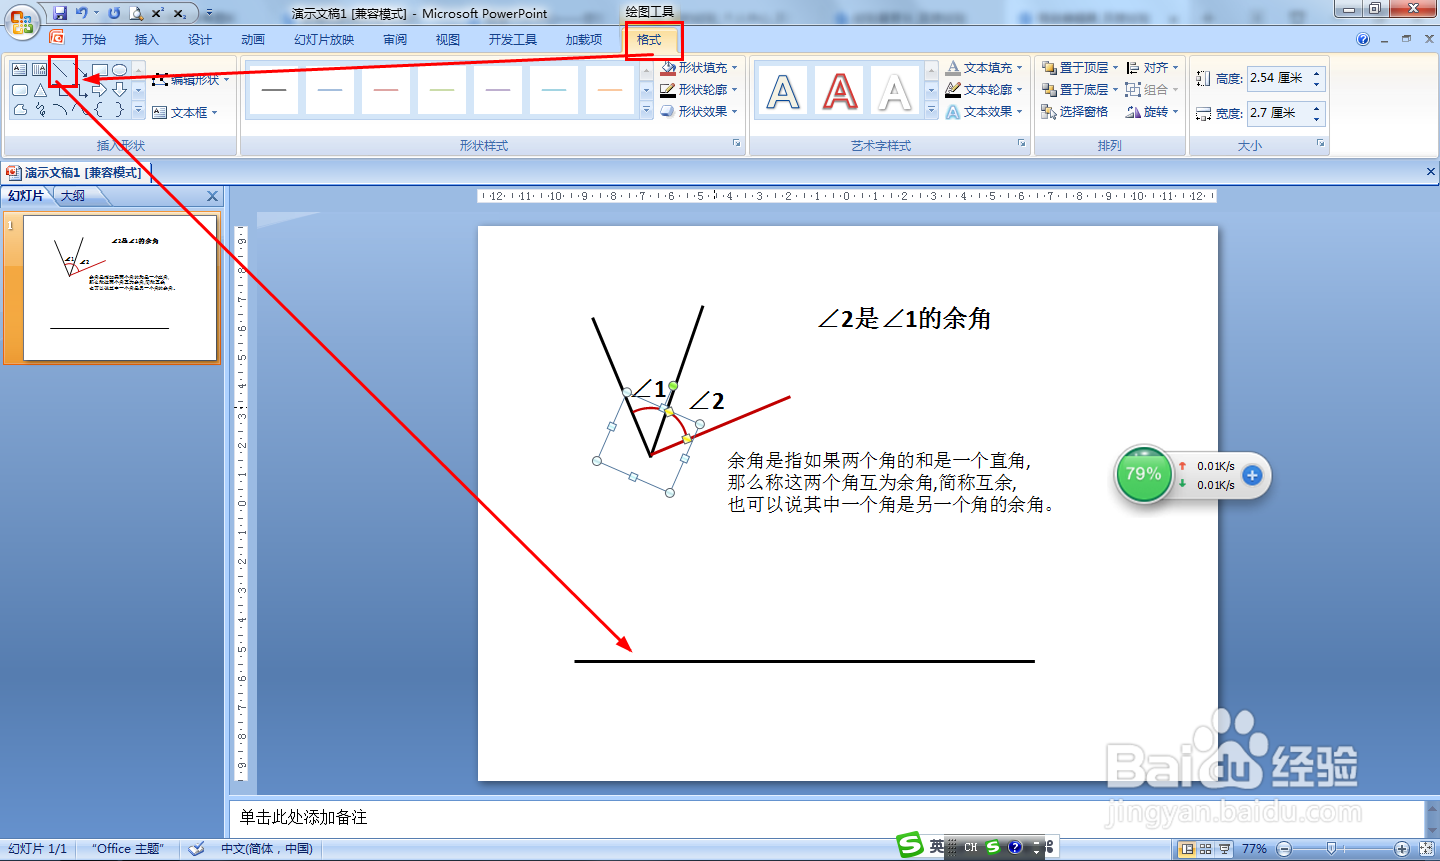1440x861 pixels.
Task: Open 文本效果 dropdown
Action: tap(984, 111)
